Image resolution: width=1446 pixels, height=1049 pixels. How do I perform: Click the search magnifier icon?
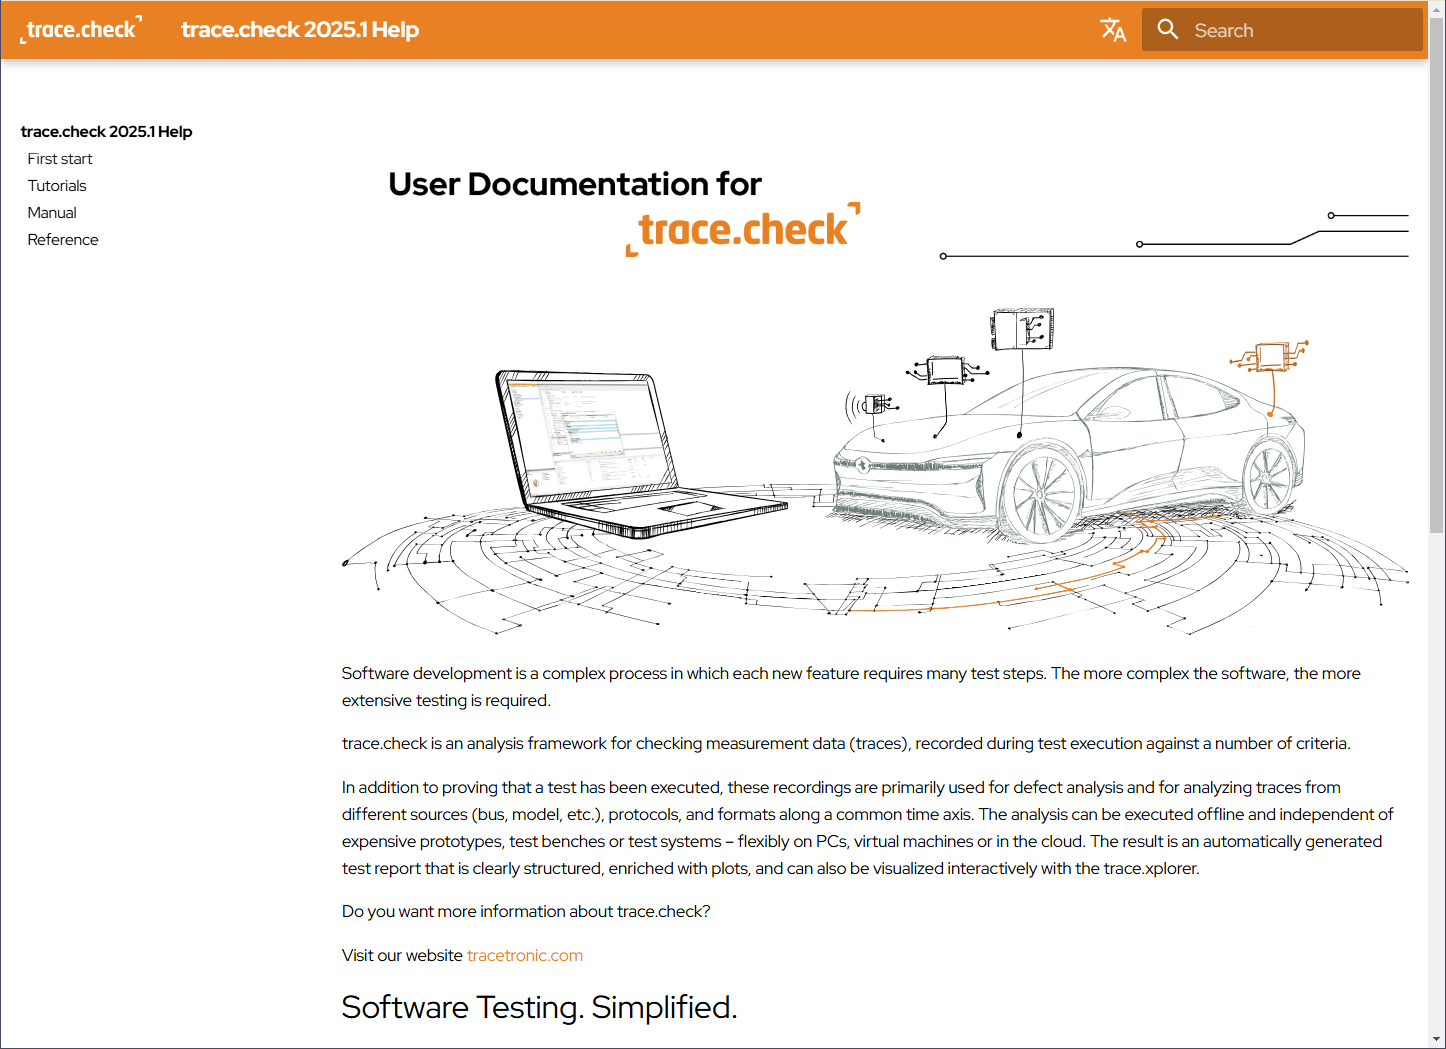coord(1168,29)
